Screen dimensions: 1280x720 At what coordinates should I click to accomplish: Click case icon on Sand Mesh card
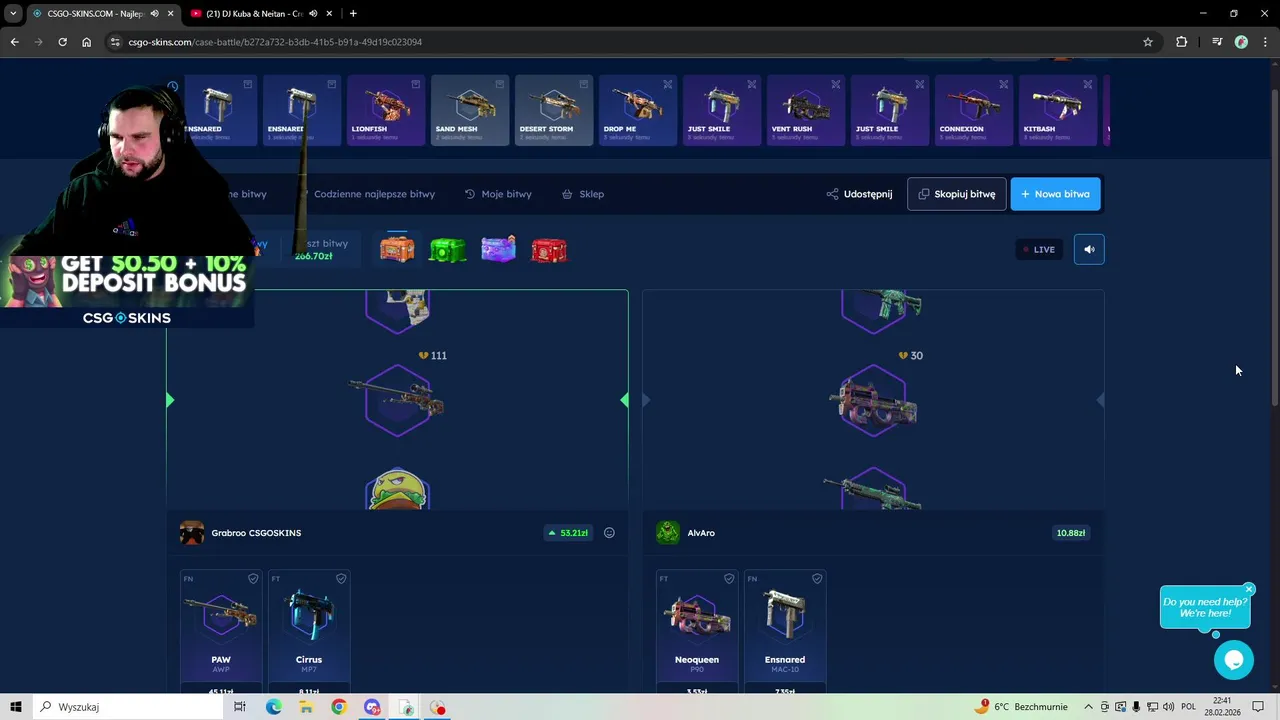click(x=500, y=85)
